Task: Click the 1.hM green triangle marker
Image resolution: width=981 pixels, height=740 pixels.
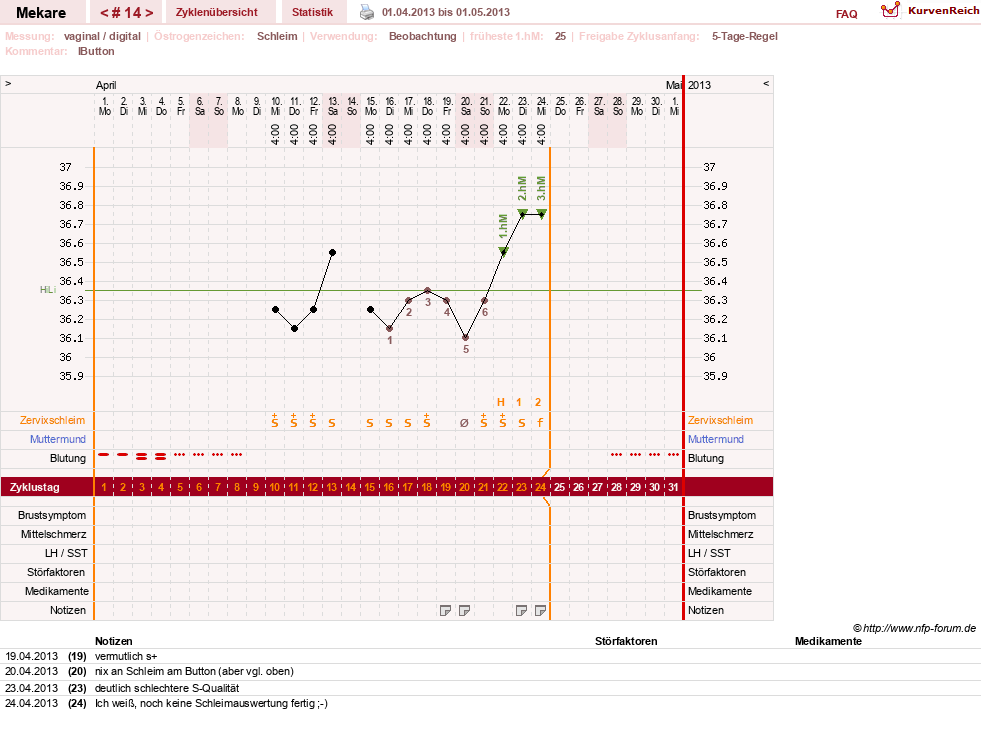Action: click(x=504, y=251)
